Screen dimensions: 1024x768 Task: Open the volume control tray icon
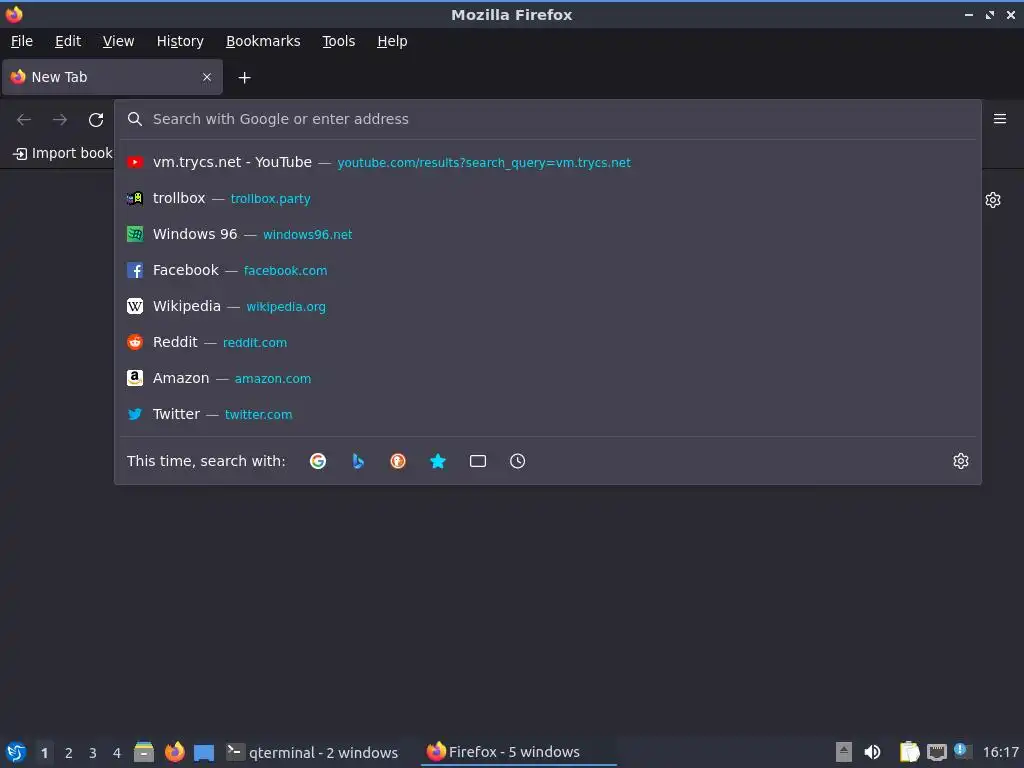[872, 752]
